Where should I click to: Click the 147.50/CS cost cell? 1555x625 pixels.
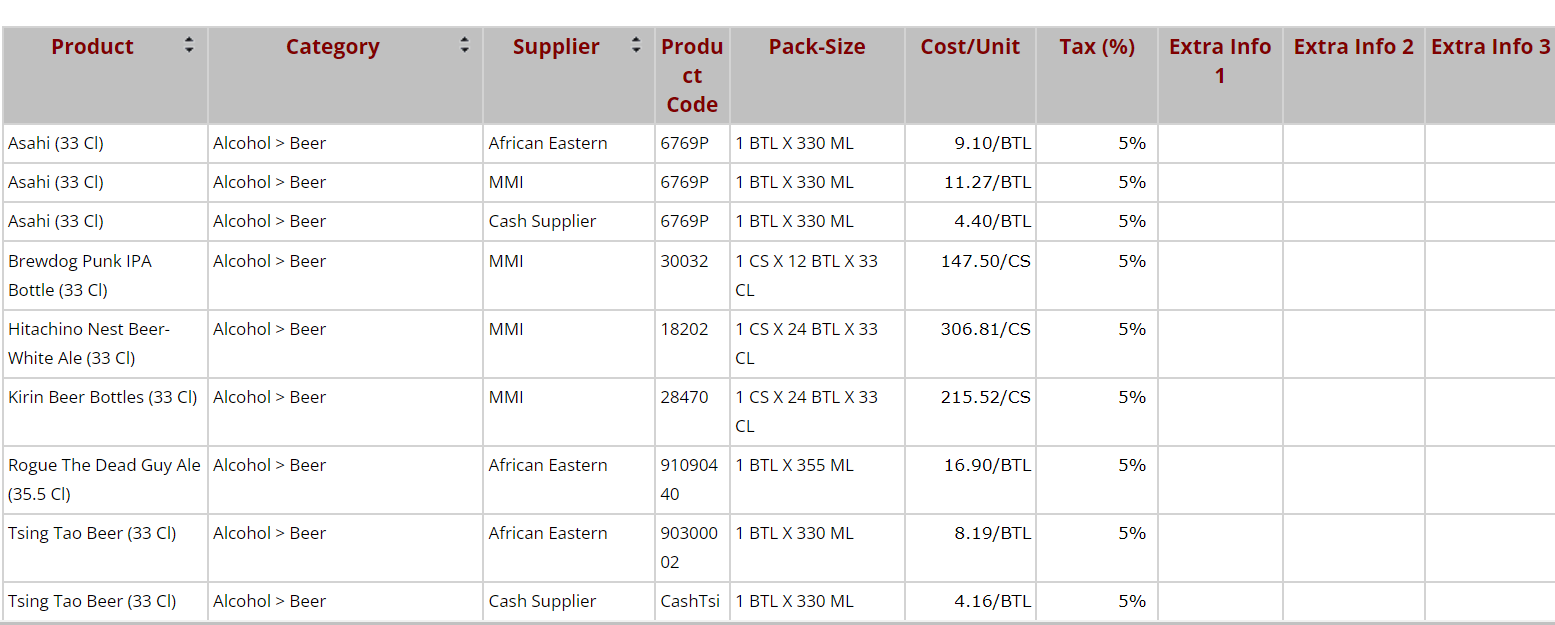pyautogui.click(x=985, y=261)
